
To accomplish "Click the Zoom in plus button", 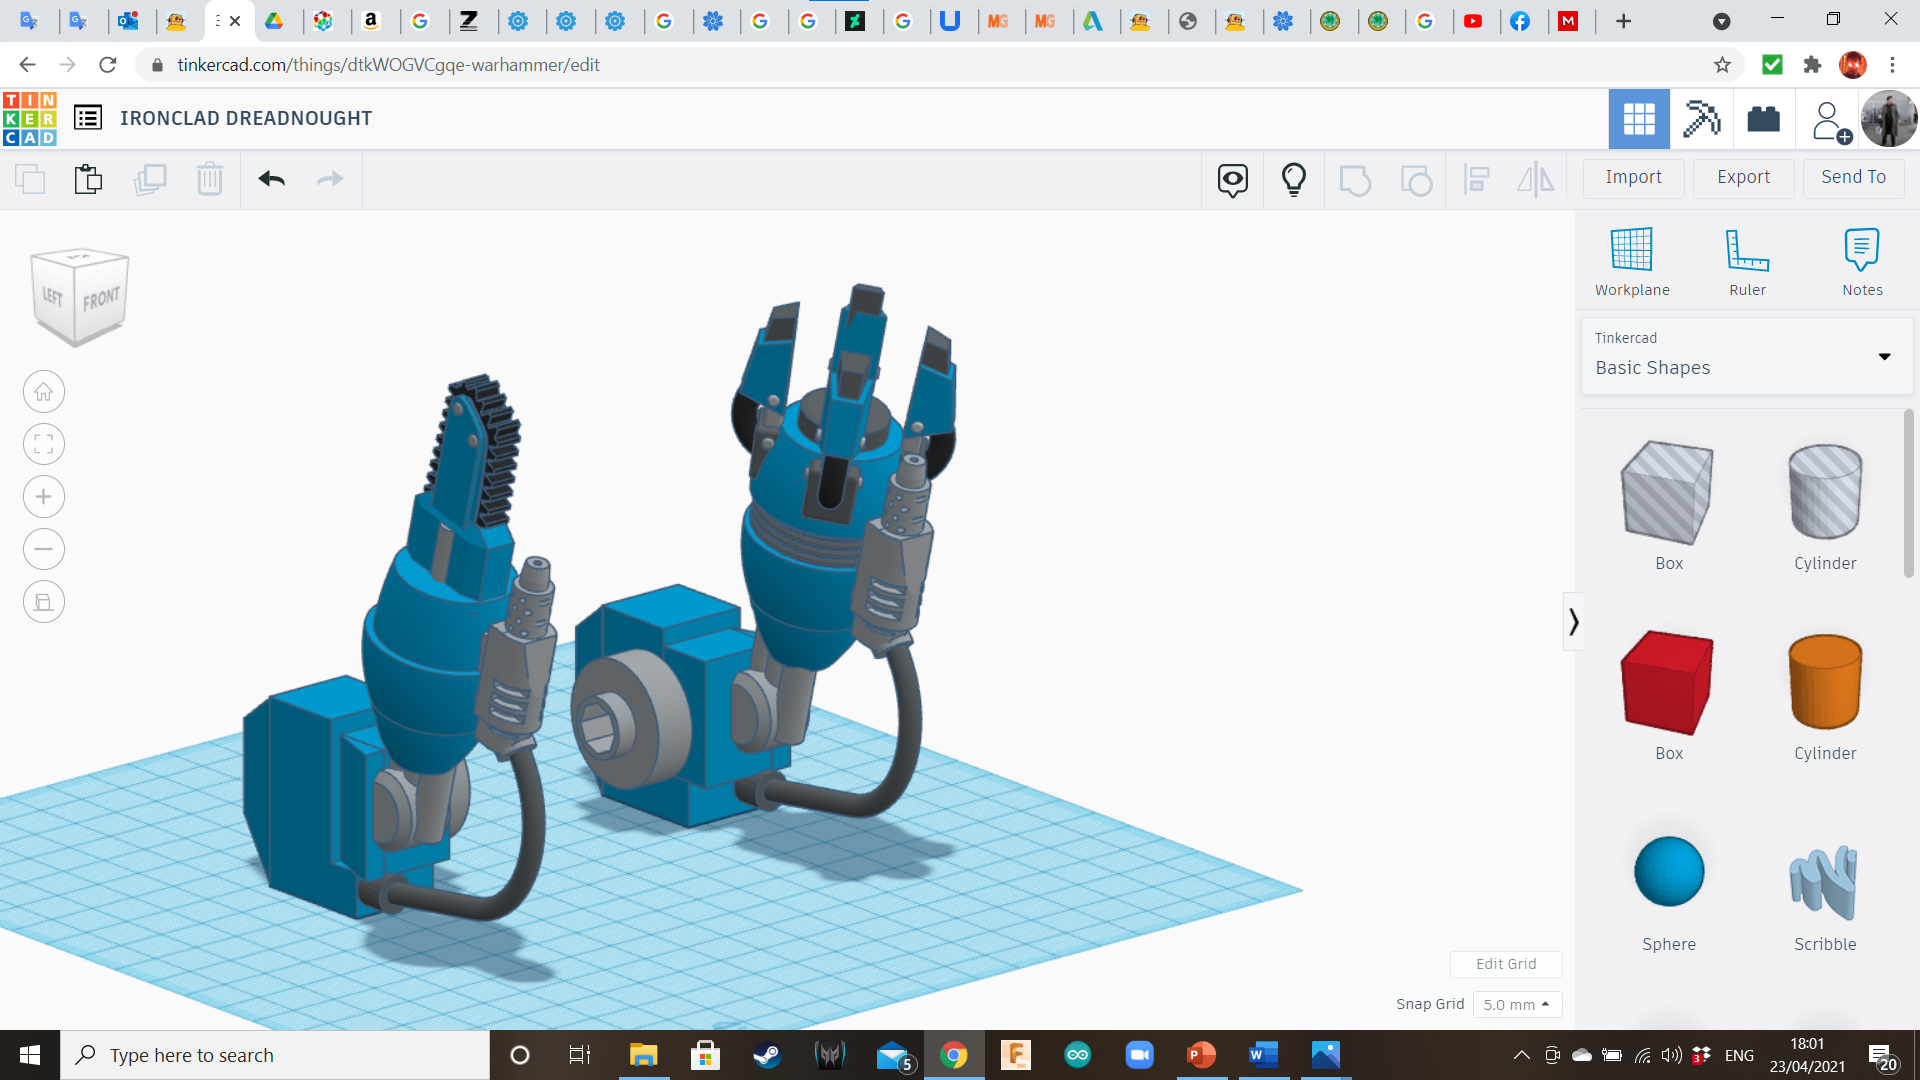I will point(44,497).
